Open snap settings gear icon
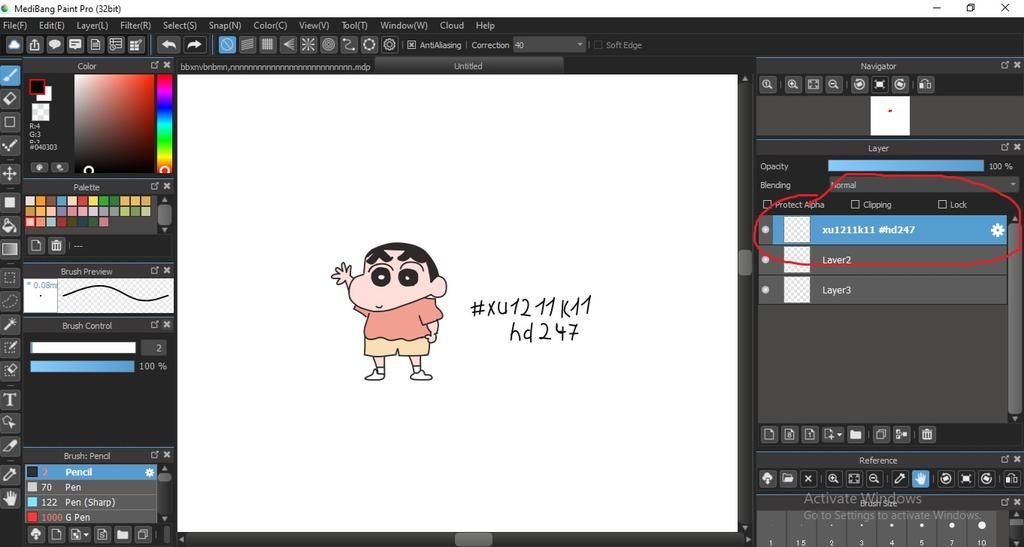1024x547 pixels. 390,44
